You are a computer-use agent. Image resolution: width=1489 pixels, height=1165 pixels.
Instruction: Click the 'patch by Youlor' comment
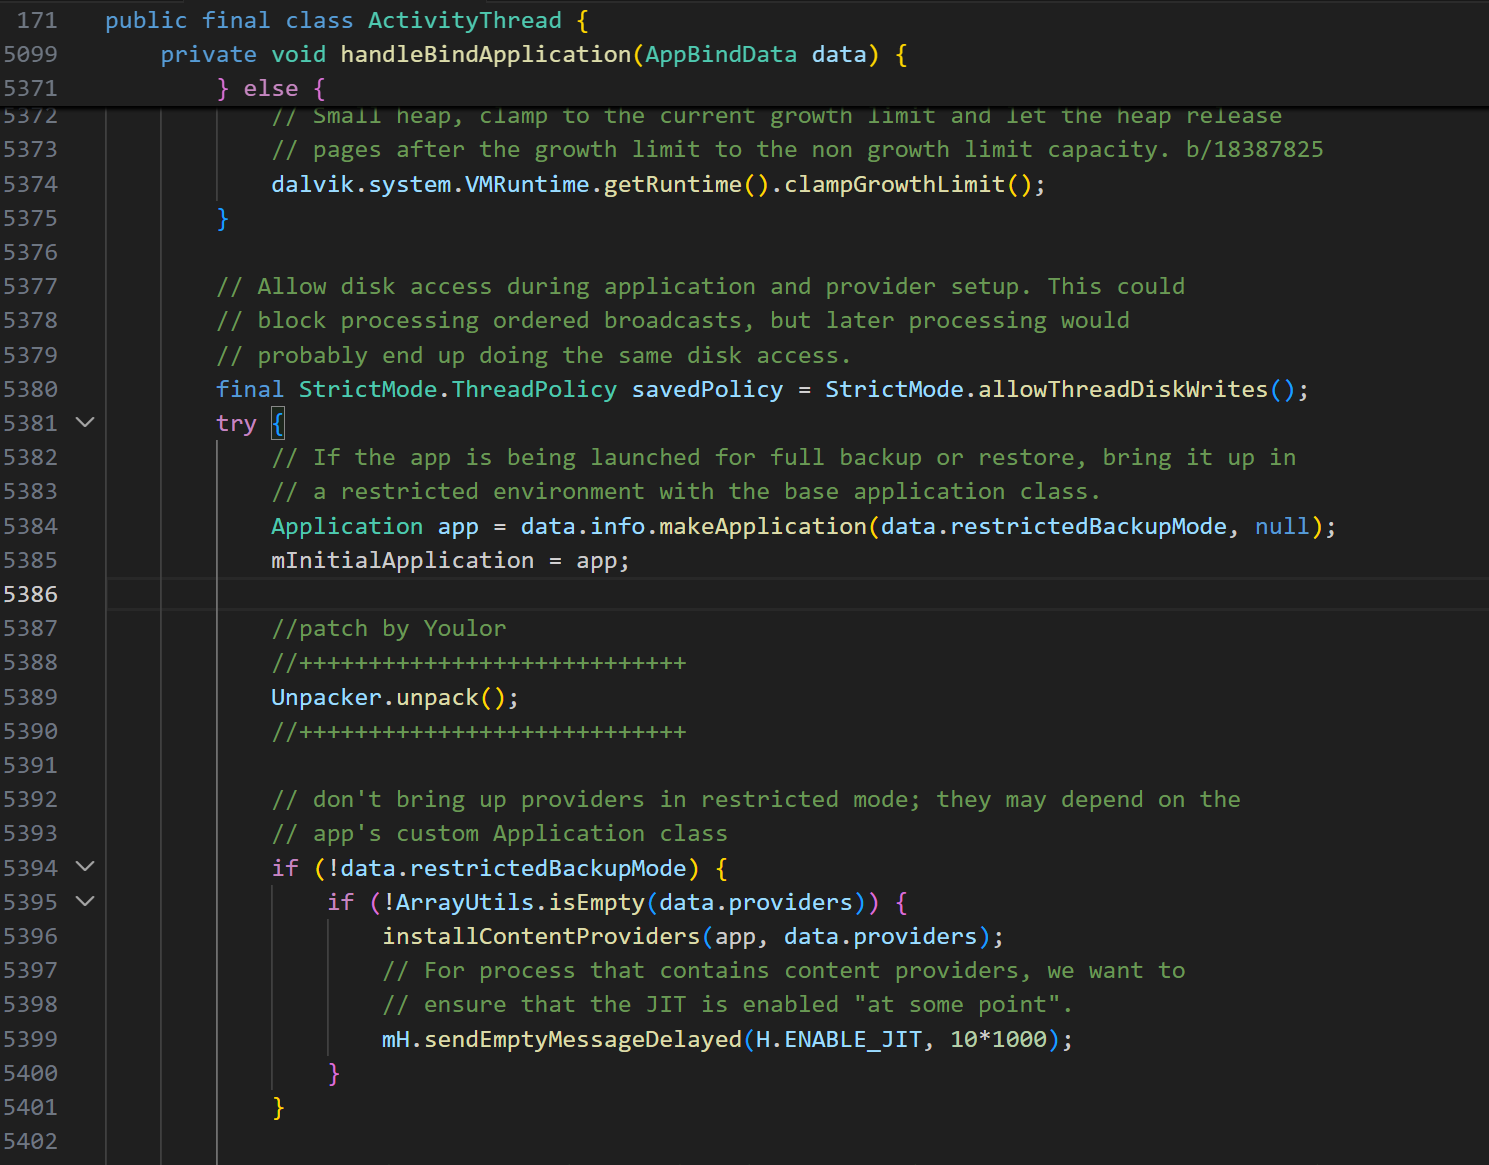[x=388, y=628]
